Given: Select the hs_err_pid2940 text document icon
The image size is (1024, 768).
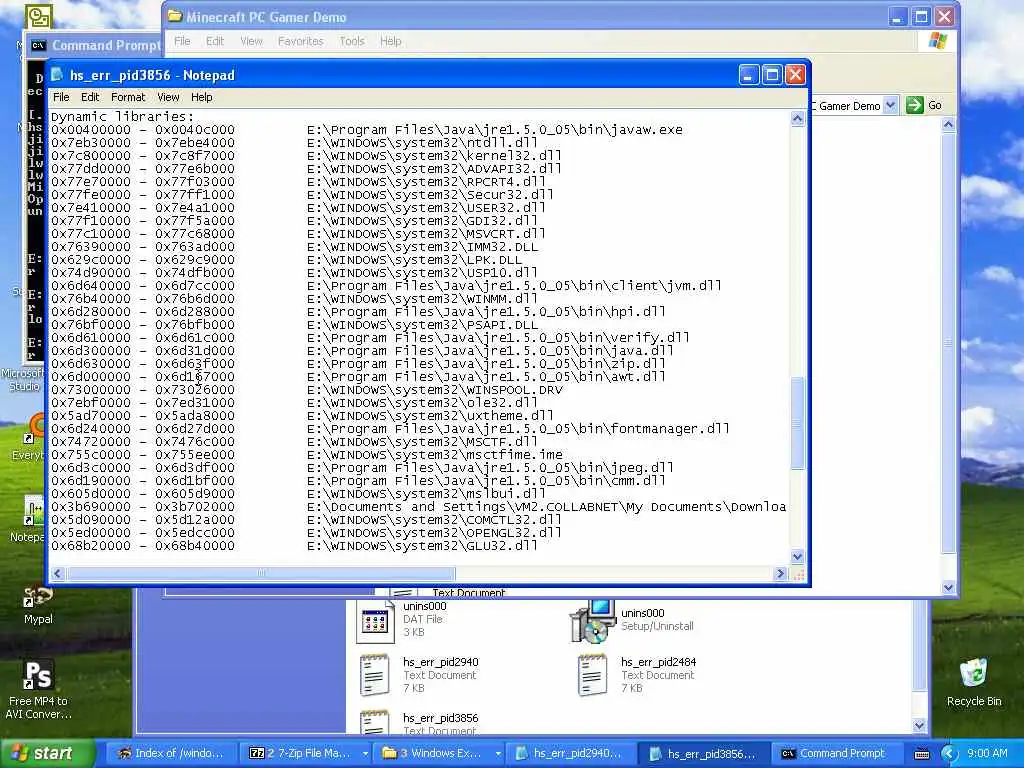Looking at the screenshot, I should point(375,675).
